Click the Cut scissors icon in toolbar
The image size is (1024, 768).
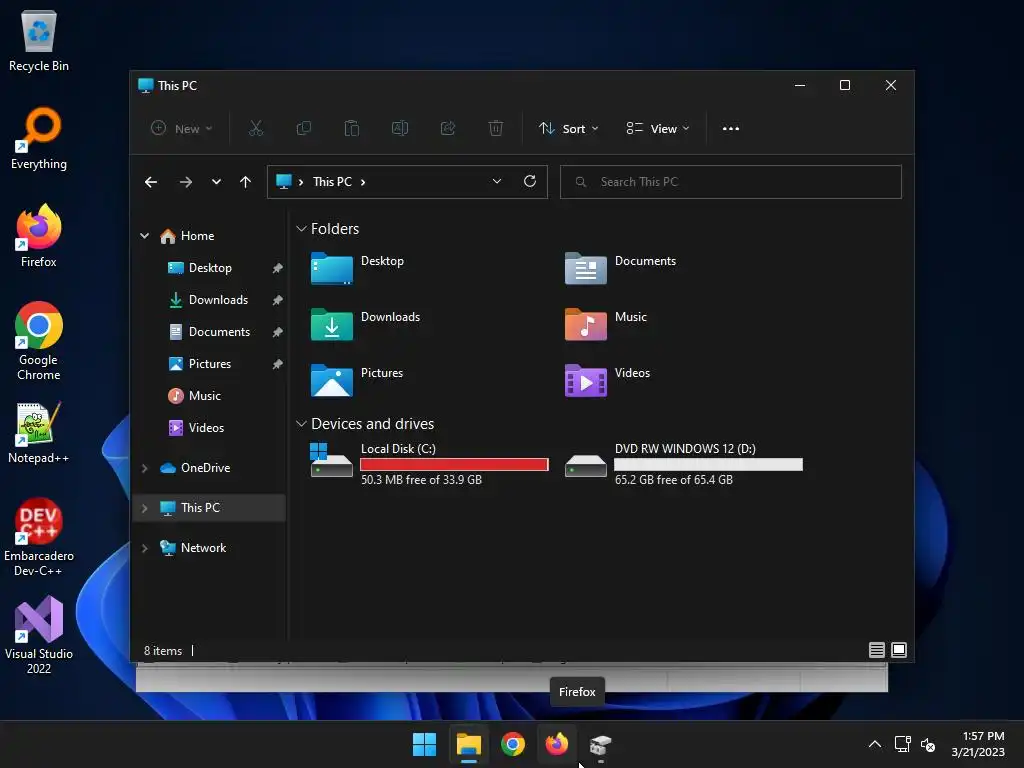pyautogui.click(x=255, y=129)
